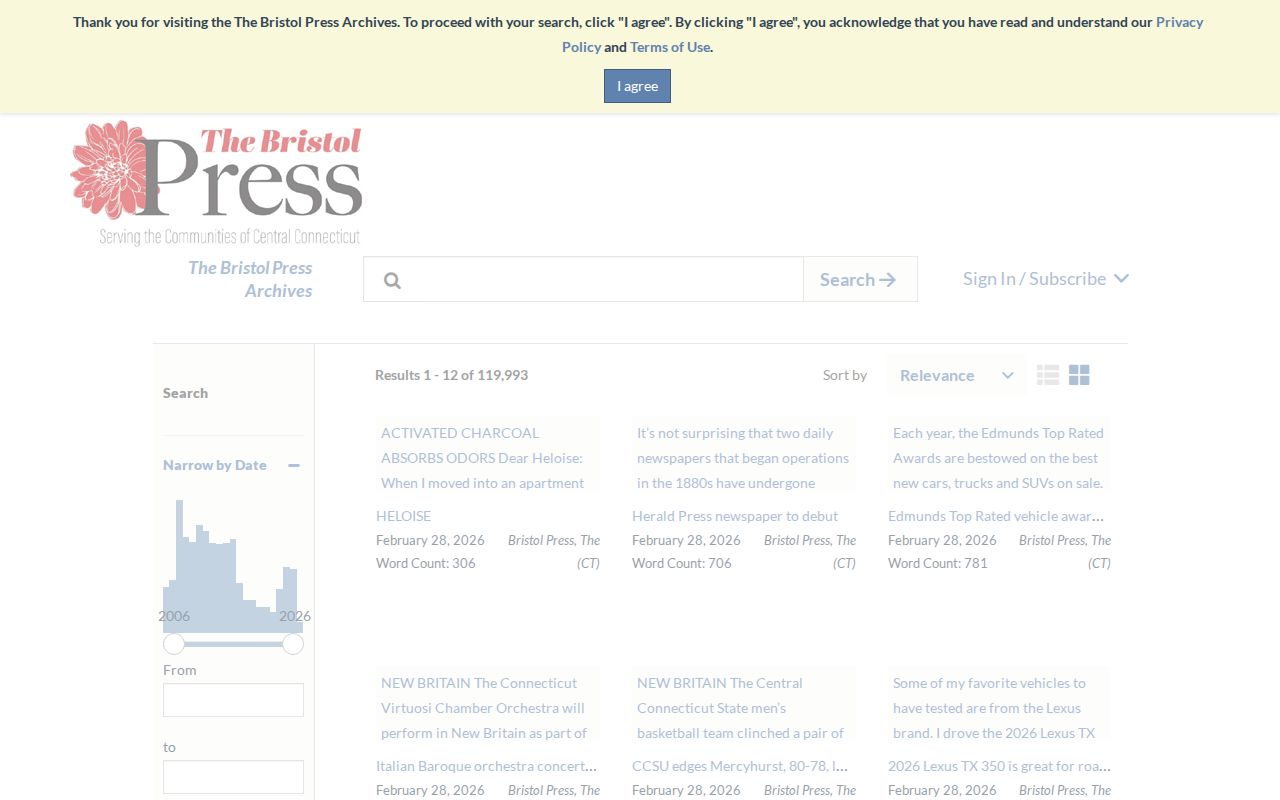Click the 2006 start date slider handle
The image size is (1280, 800).
click(174, 644)
